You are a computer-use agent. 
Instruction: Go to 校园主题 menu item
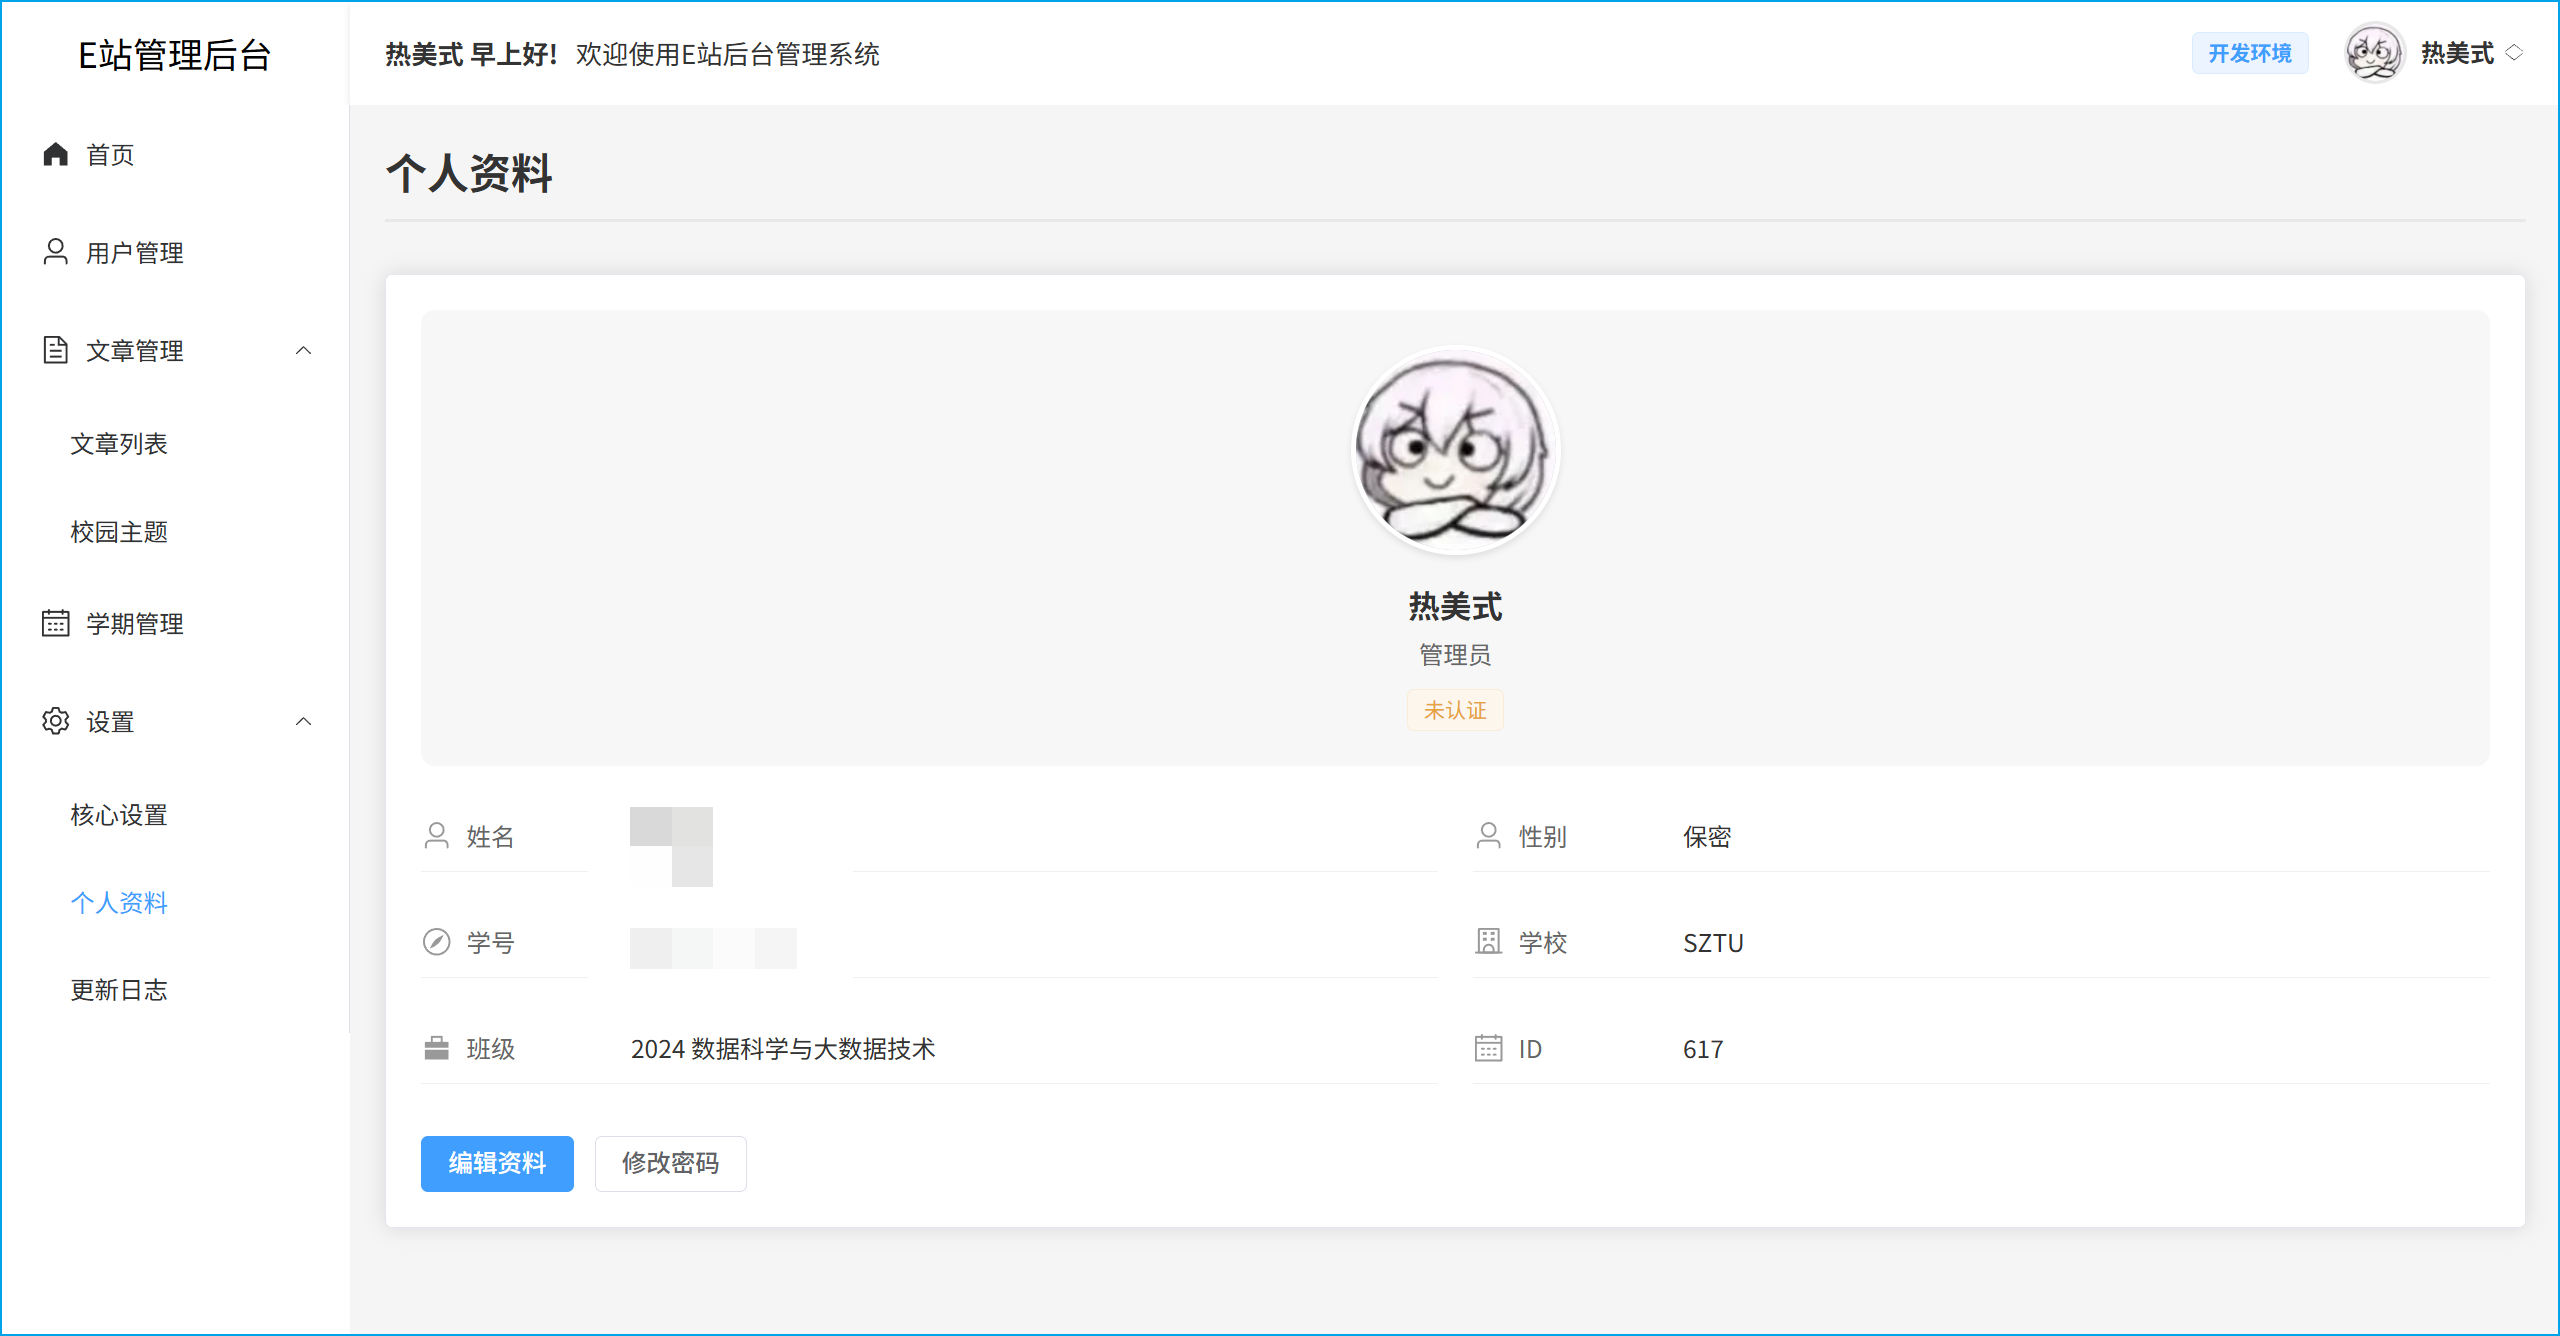point(119,531)
